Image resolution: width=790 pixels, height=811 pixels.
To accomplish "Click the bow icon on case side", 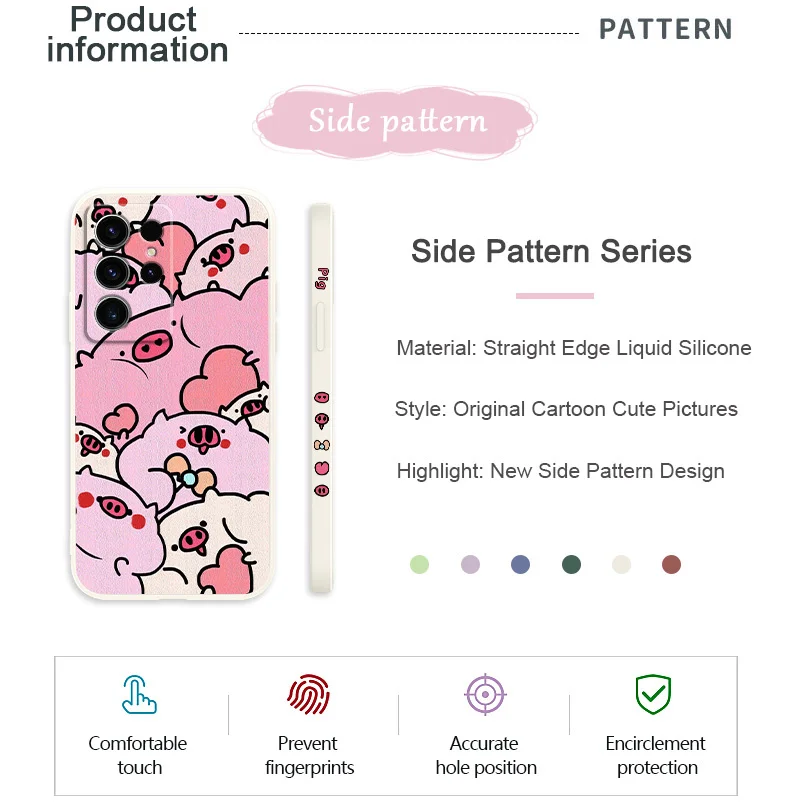I will pyautogui.click(x=322, y=445).
